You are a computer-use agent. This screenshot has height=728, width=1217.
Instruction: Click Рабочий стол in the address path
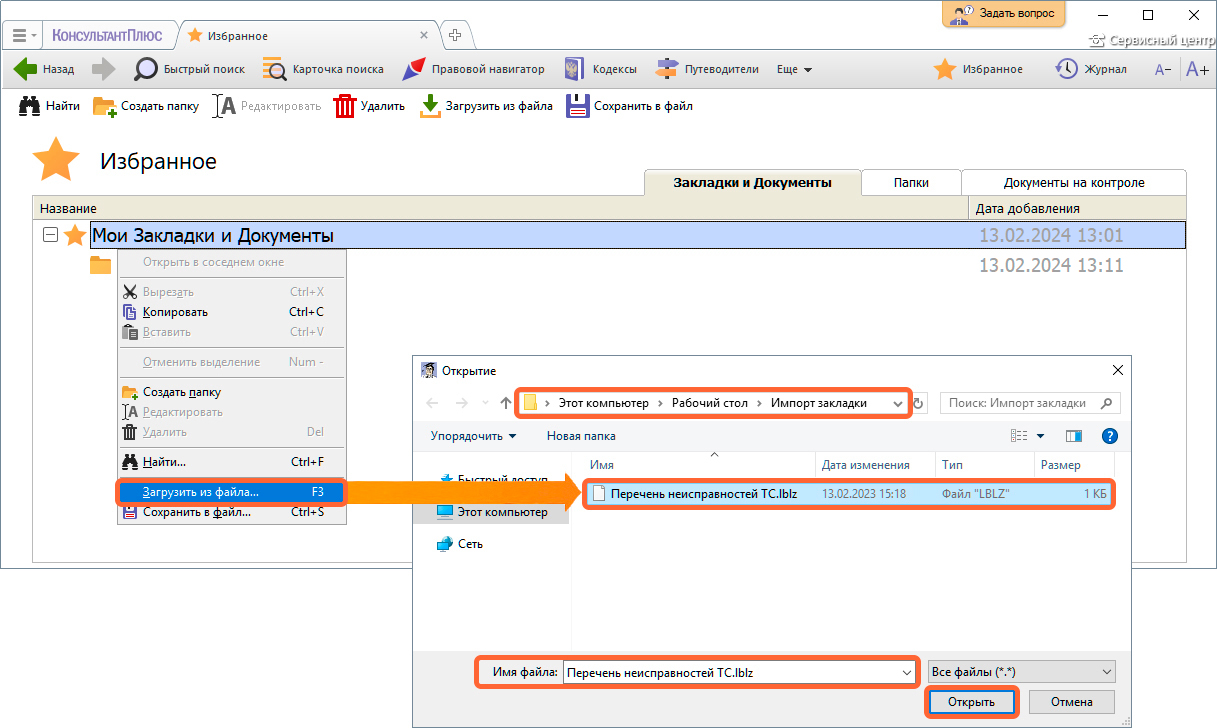pos(710,403)
